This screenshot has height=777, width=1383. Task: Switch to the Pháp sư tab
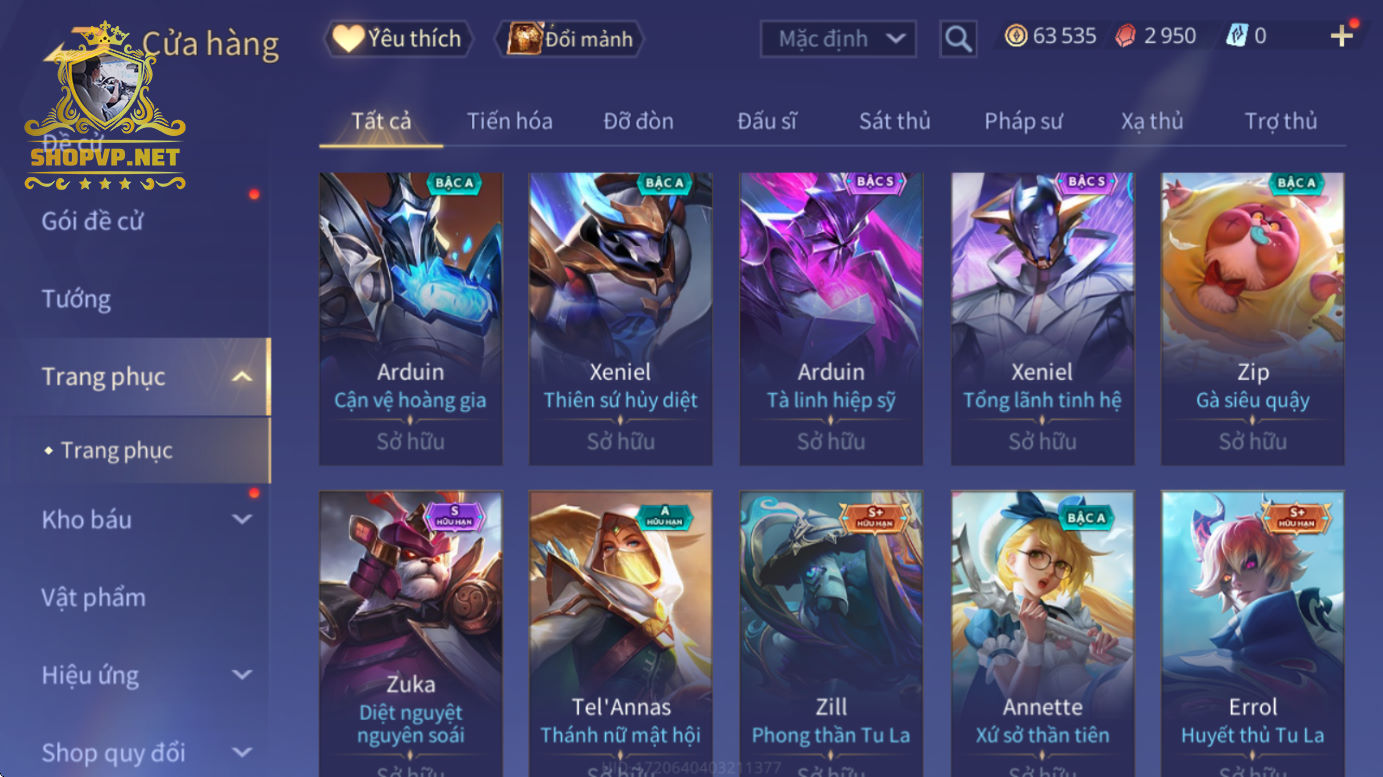(1023, 121)
